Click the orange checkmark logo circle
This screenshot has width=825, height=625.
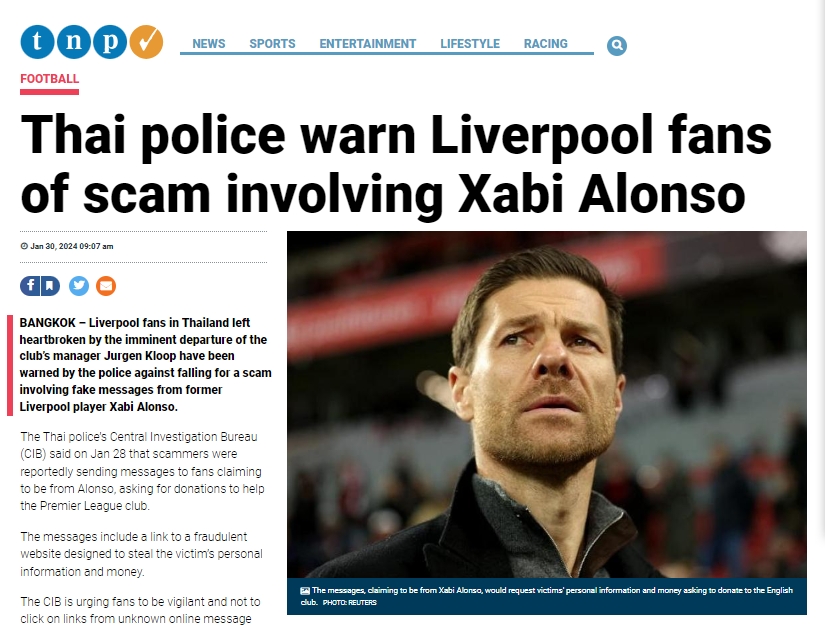pyautogui.click(x=146, y=42)
